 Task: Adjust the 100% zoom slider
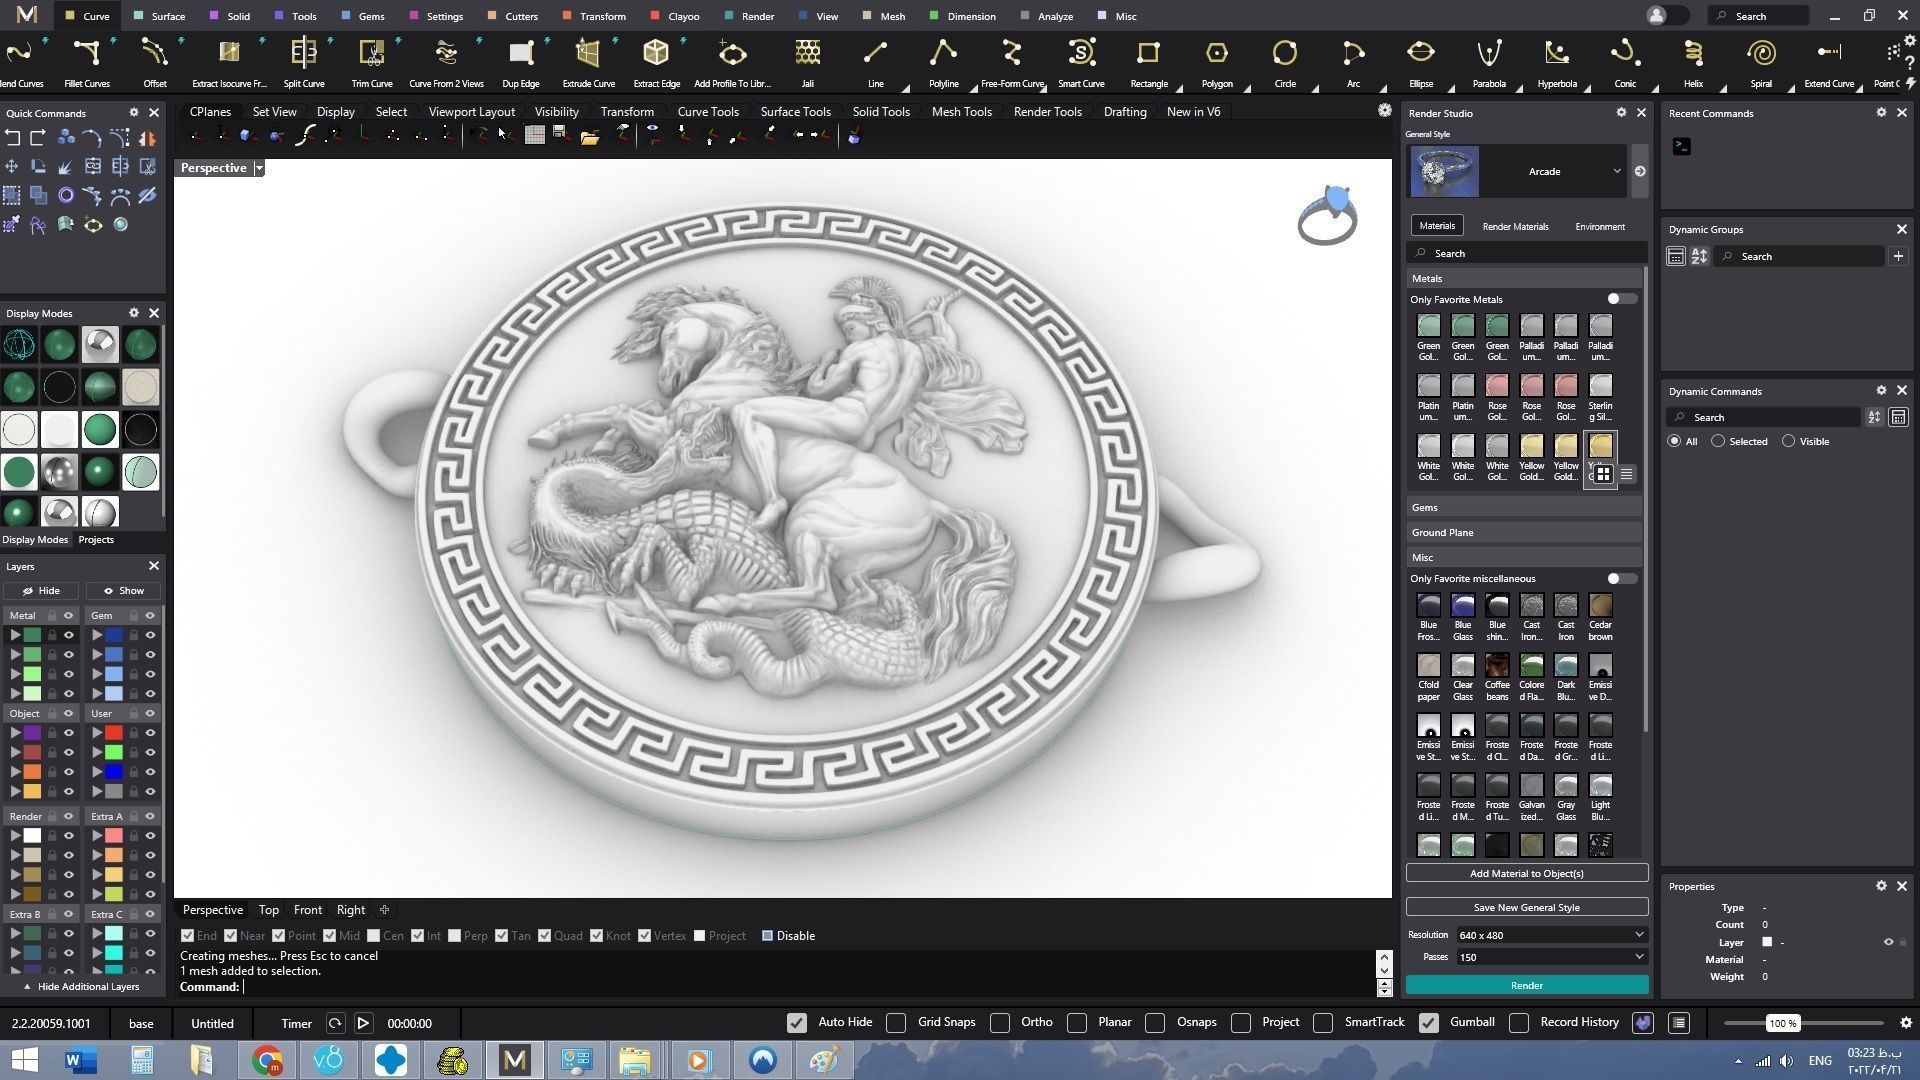click(1783, 1023)
